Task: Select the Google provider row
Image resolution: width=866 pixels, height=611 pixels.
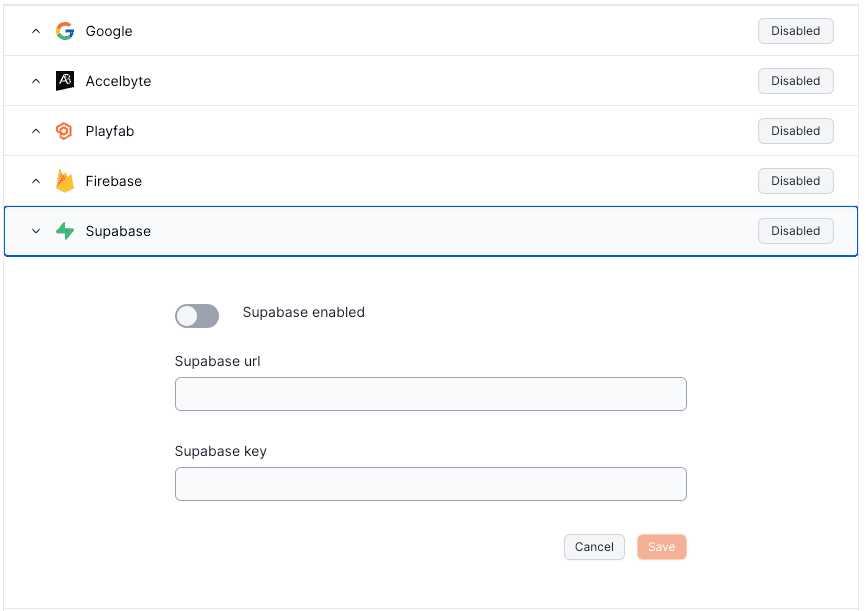Action: [x=300, y=31]
